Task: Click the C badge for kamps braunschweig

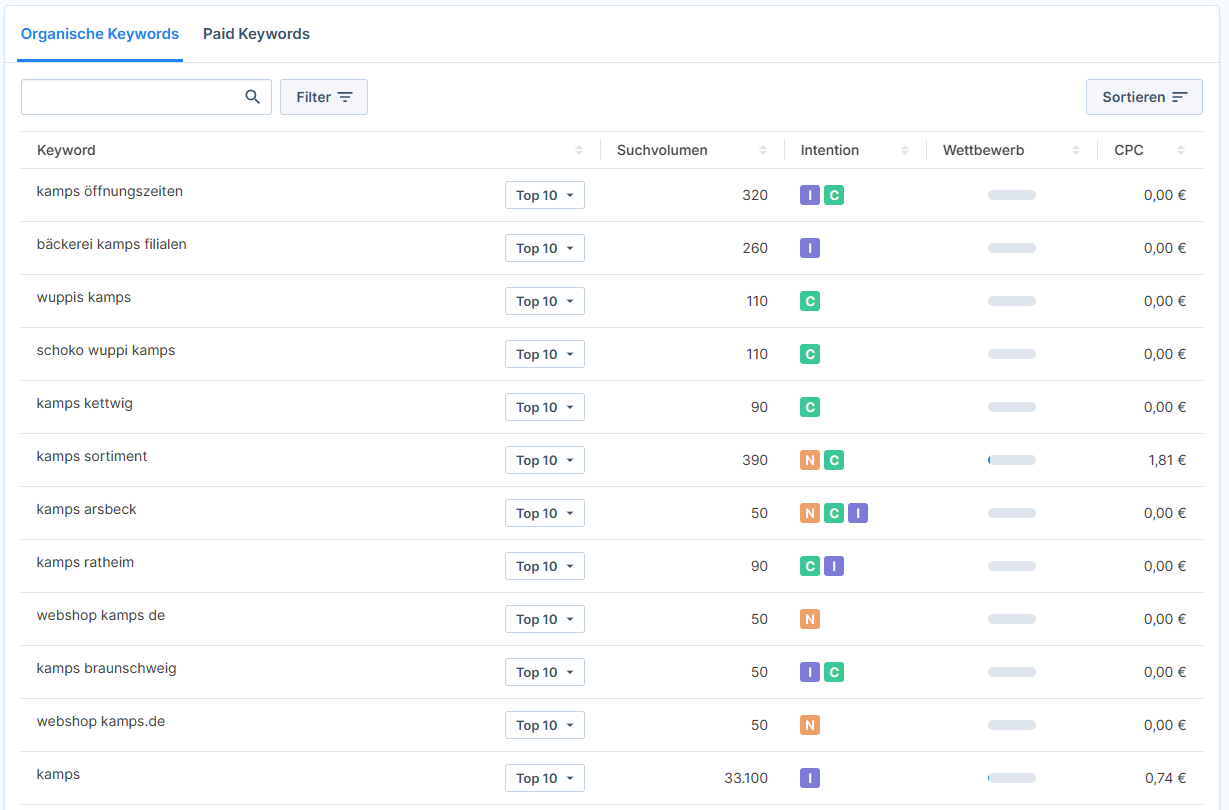Action: point(834,672)
